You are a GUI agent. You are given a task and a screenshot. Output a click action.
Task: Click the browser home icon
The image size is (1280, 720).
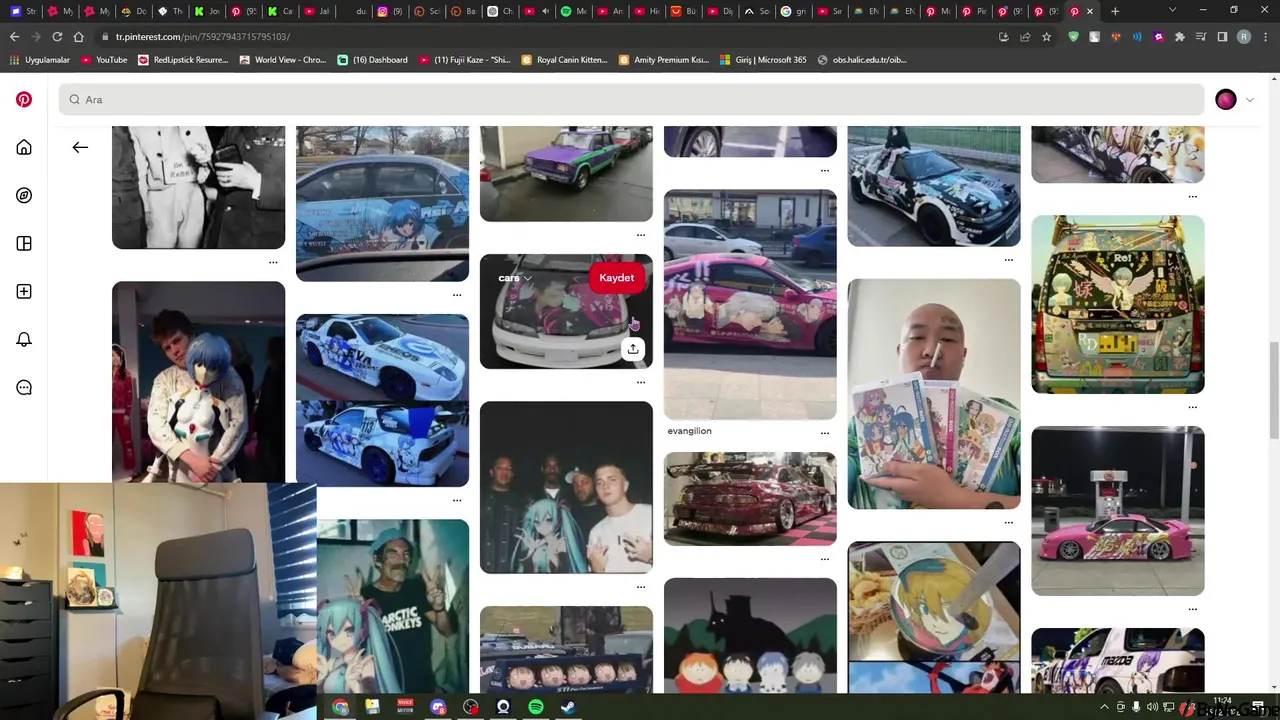point(78,36)
